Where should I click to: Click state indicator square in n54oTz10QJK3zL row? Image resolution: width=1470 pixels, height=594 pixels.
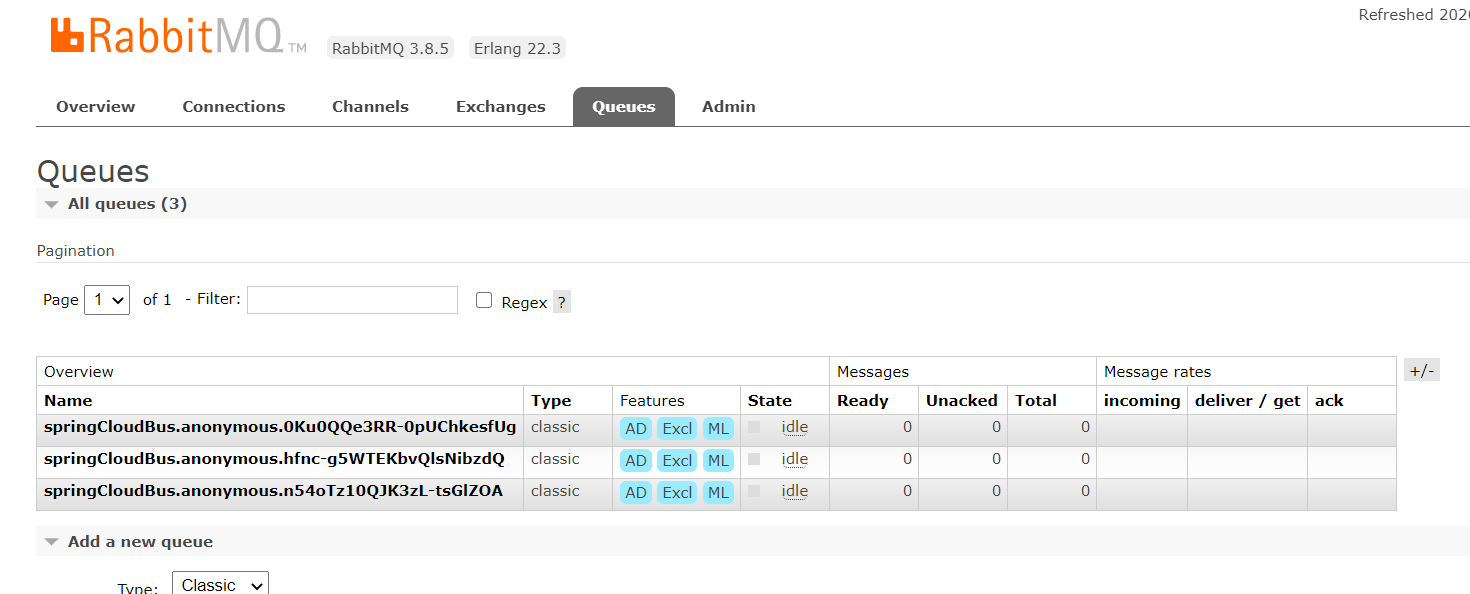pos(754,491)
